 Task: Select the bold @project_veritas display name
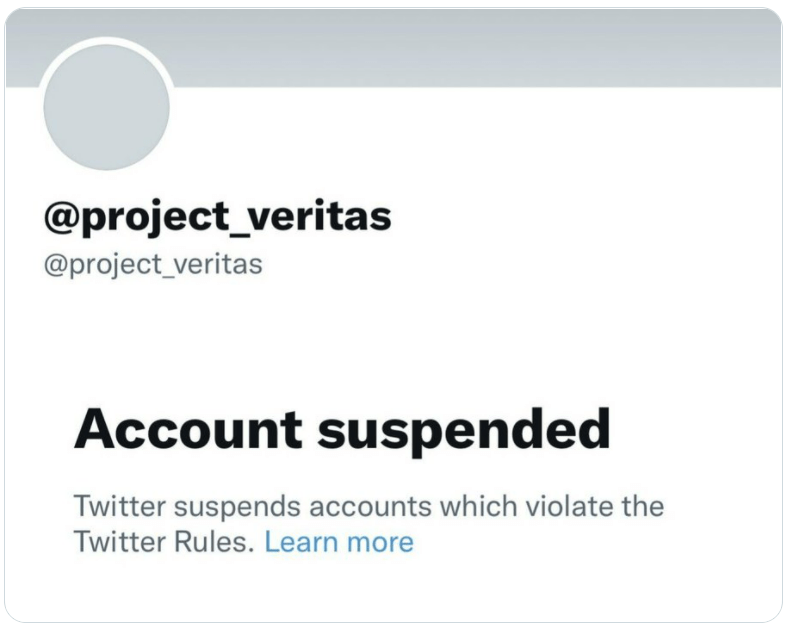(217, 217)
